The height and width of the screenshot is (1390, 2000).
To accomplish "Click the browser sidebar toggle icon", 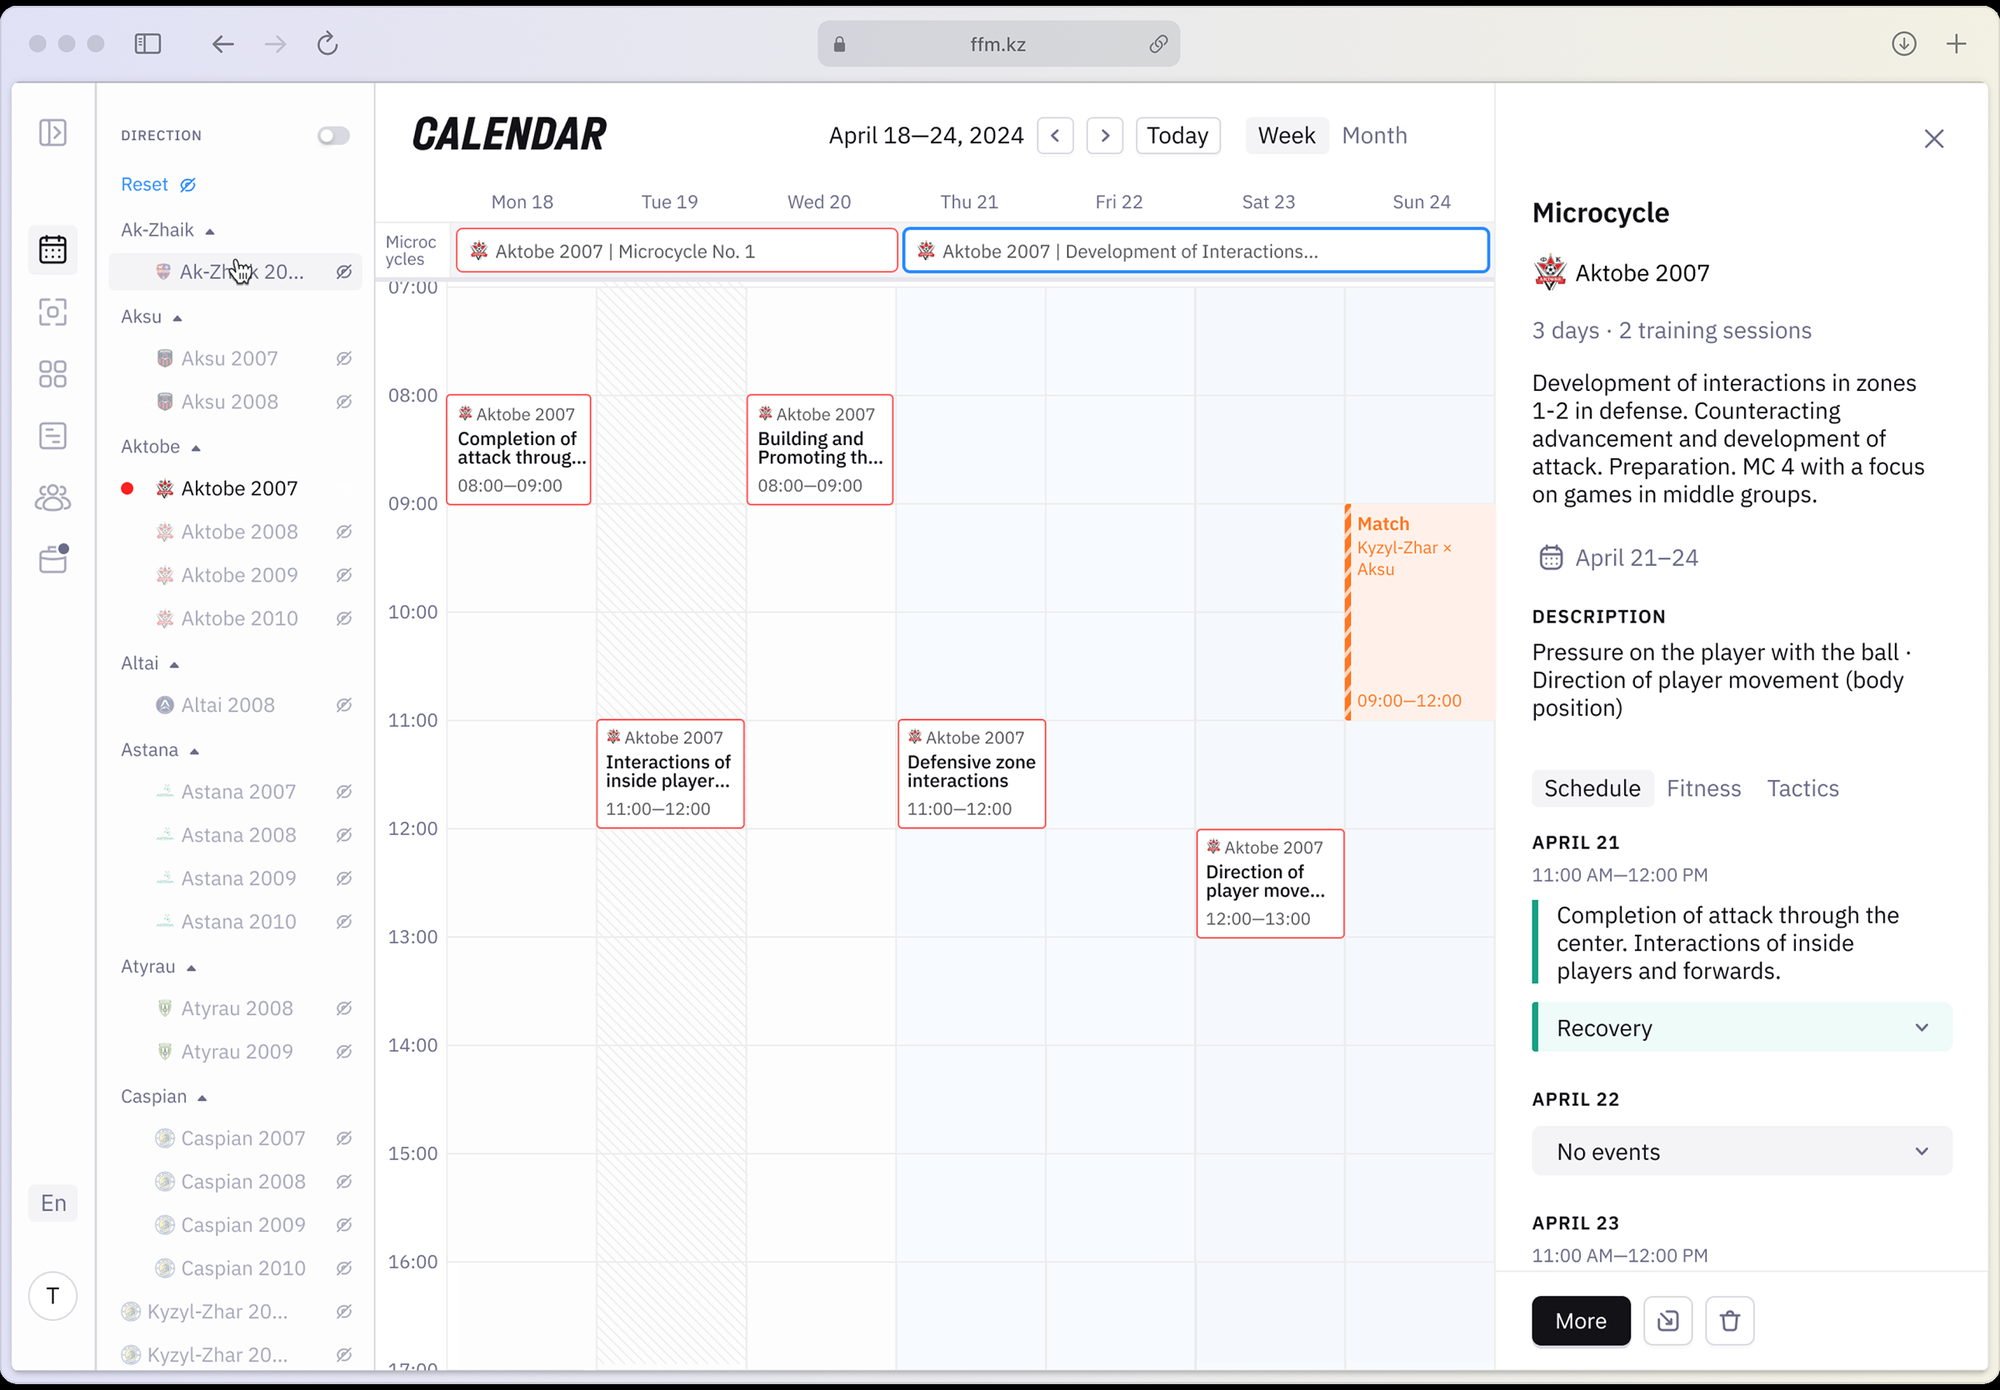I will click(x=148, y=44).
